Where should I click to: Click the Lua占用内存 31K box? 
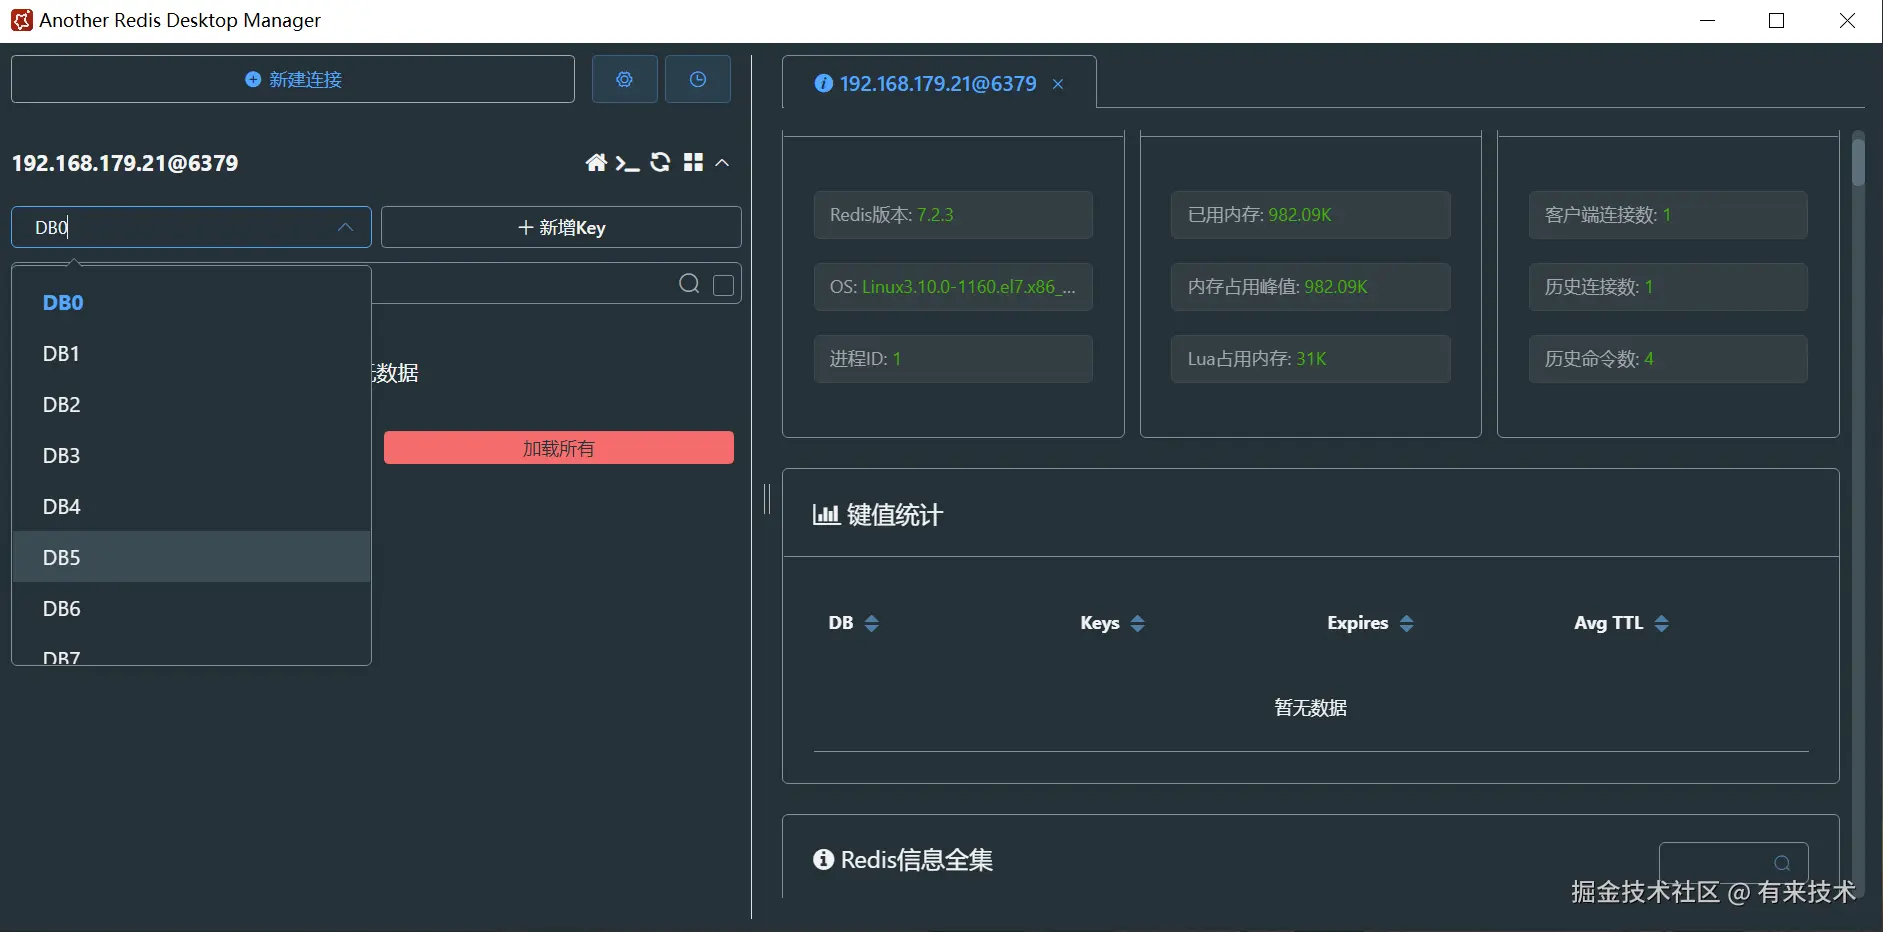click(1311, 359)
